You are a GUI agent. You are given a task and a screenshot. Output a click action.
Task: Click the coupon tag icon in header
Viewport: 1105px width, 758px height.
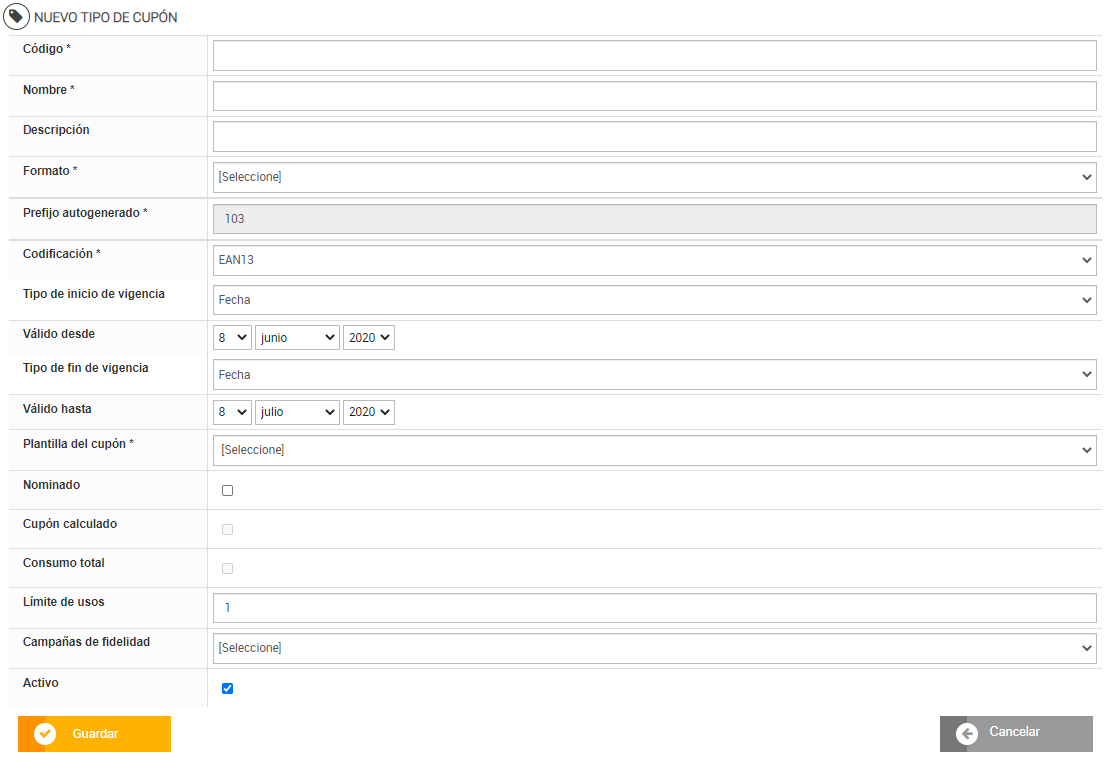point(18,17)
